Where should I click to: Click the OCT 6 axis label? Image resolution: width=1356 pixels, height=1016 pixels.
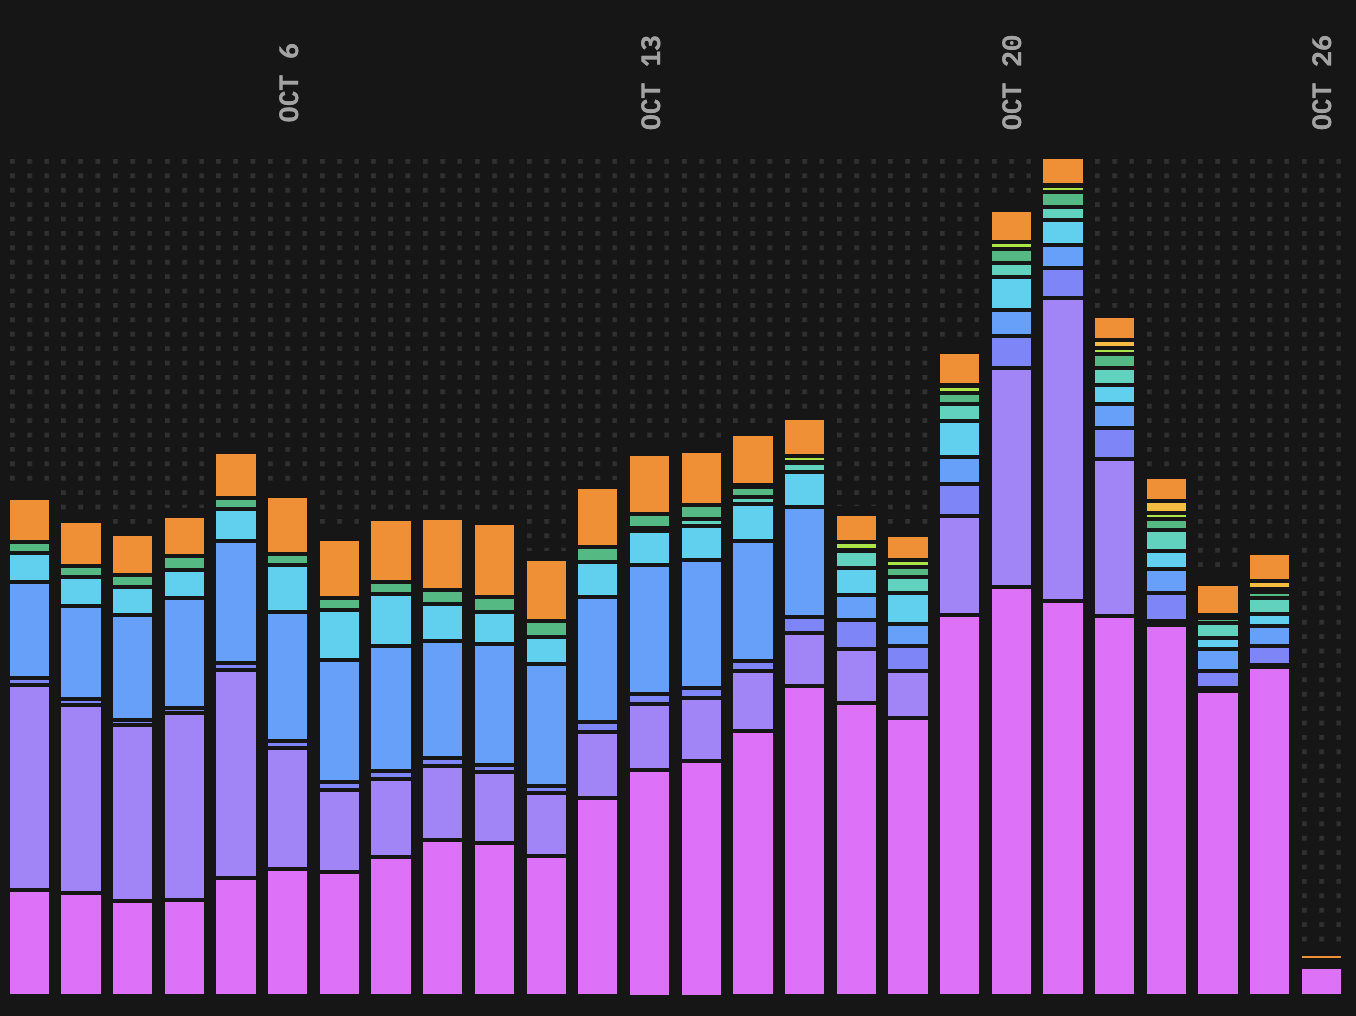coord(289,82)
